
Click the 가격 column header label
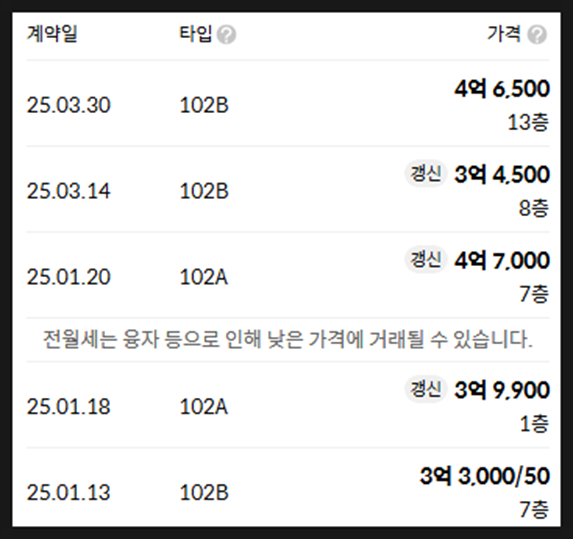pos(504,34)
